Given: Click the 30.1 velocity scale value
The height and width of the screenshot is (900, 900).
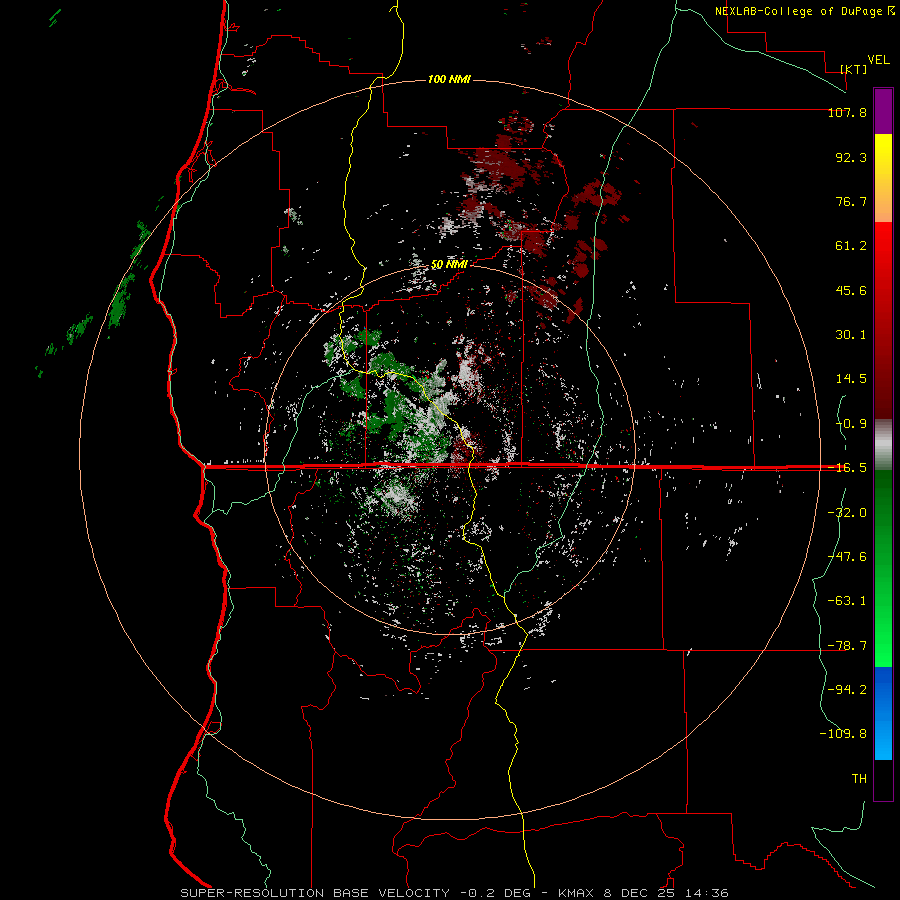Looking at the screenshot, I should tap(851, 335).
